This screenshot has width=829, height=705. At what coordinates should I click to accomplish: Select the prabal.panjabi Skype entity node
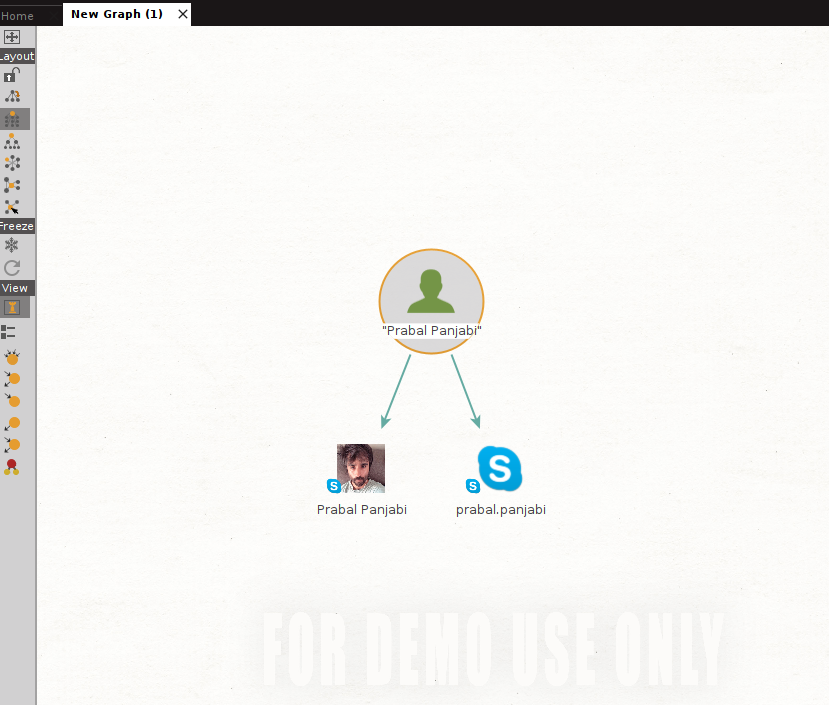(499, 468)
